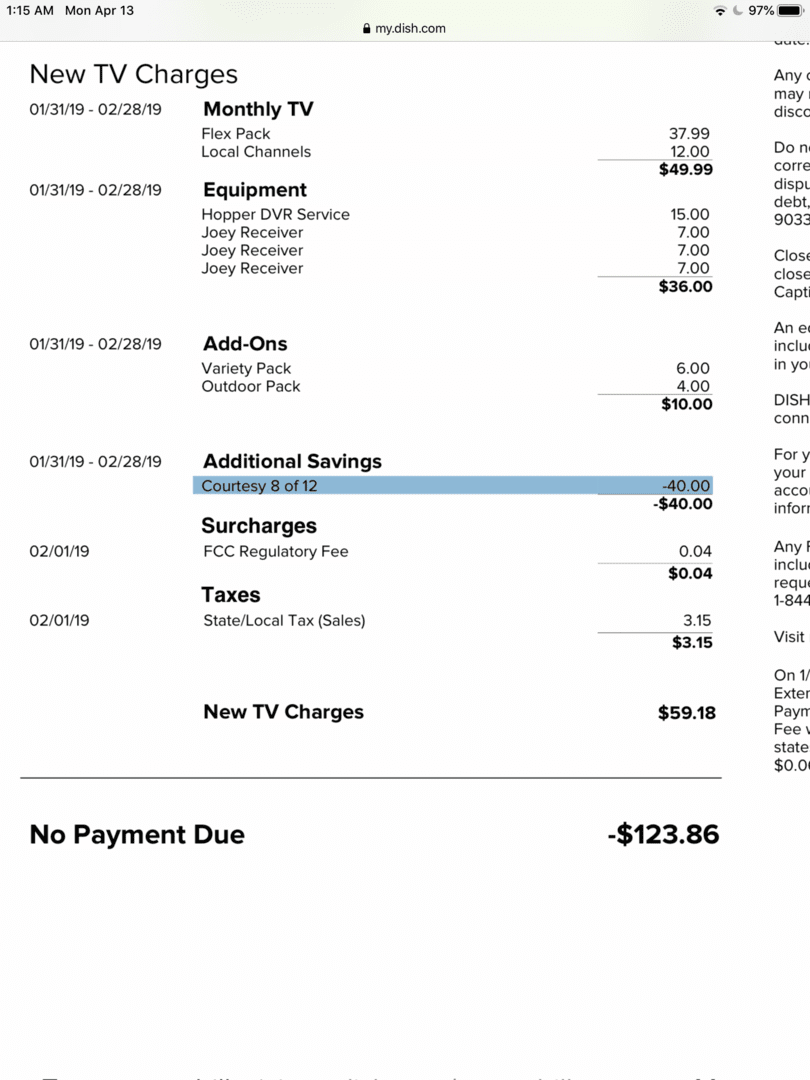The image size is (810, 1080).
Task: Click the Additional Savings section heading
Action: [x=292, y=461]
